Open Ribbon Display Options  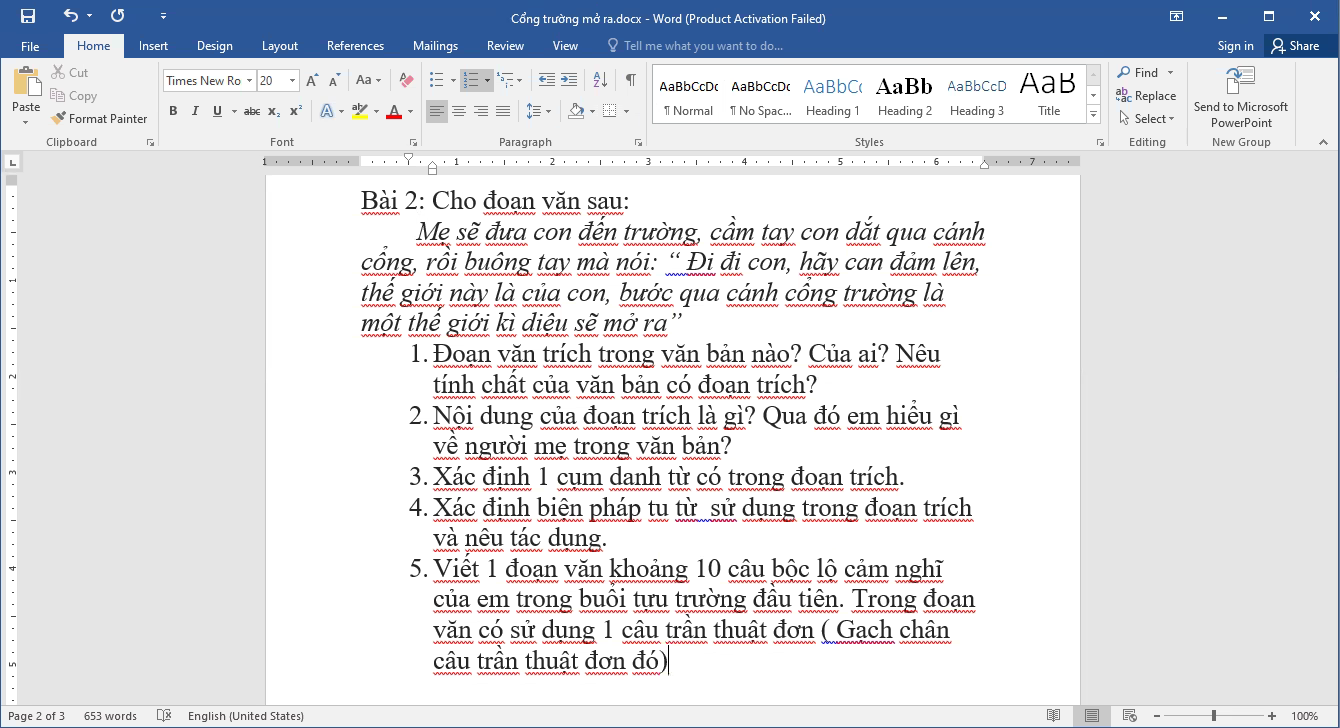pyautogui.click(x=1177, y=16)
